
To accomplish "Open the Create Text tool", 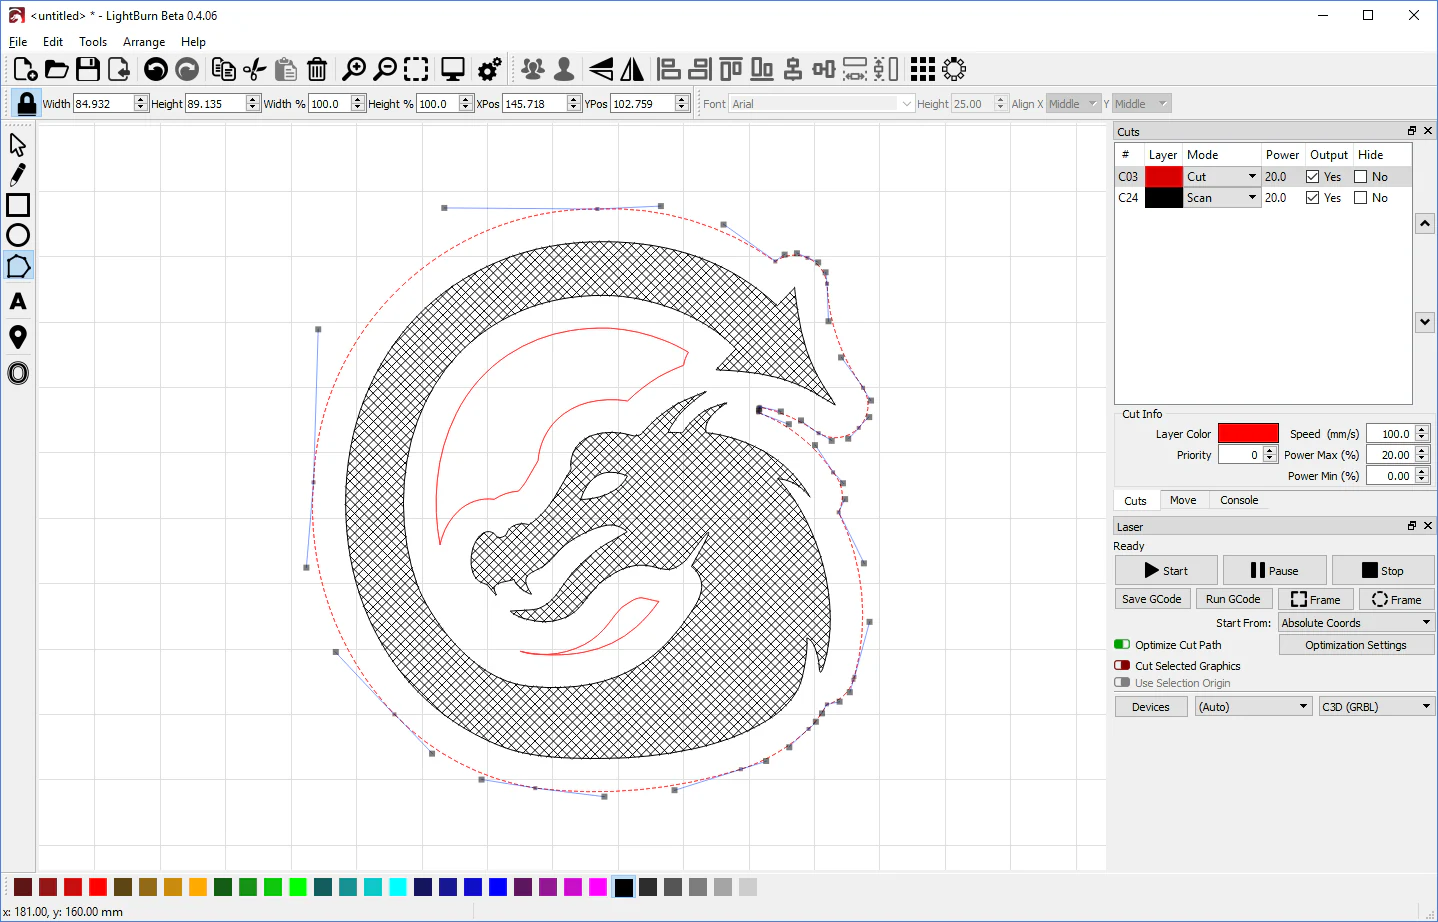I will (18, 301).
